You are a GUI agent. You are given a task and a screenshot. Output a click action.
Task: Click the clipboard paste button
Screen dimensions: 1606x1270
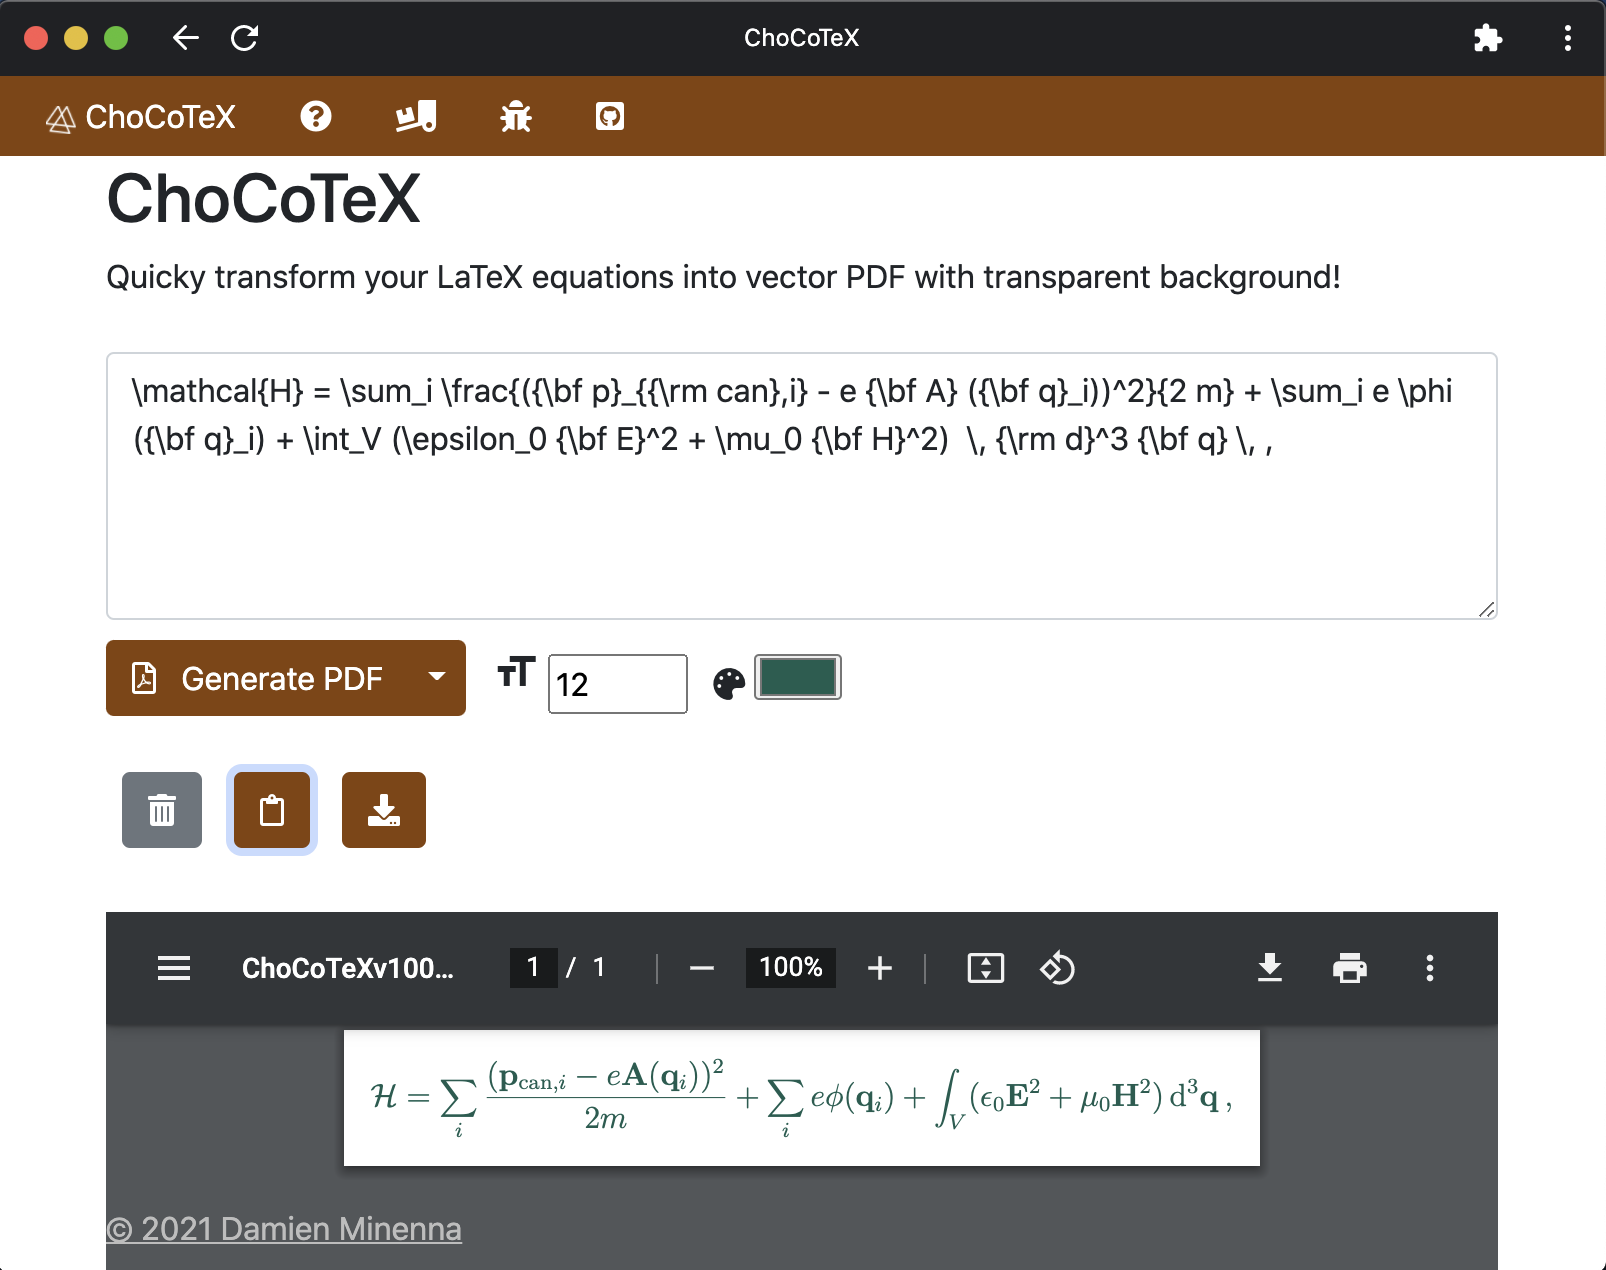click(272, 810)
